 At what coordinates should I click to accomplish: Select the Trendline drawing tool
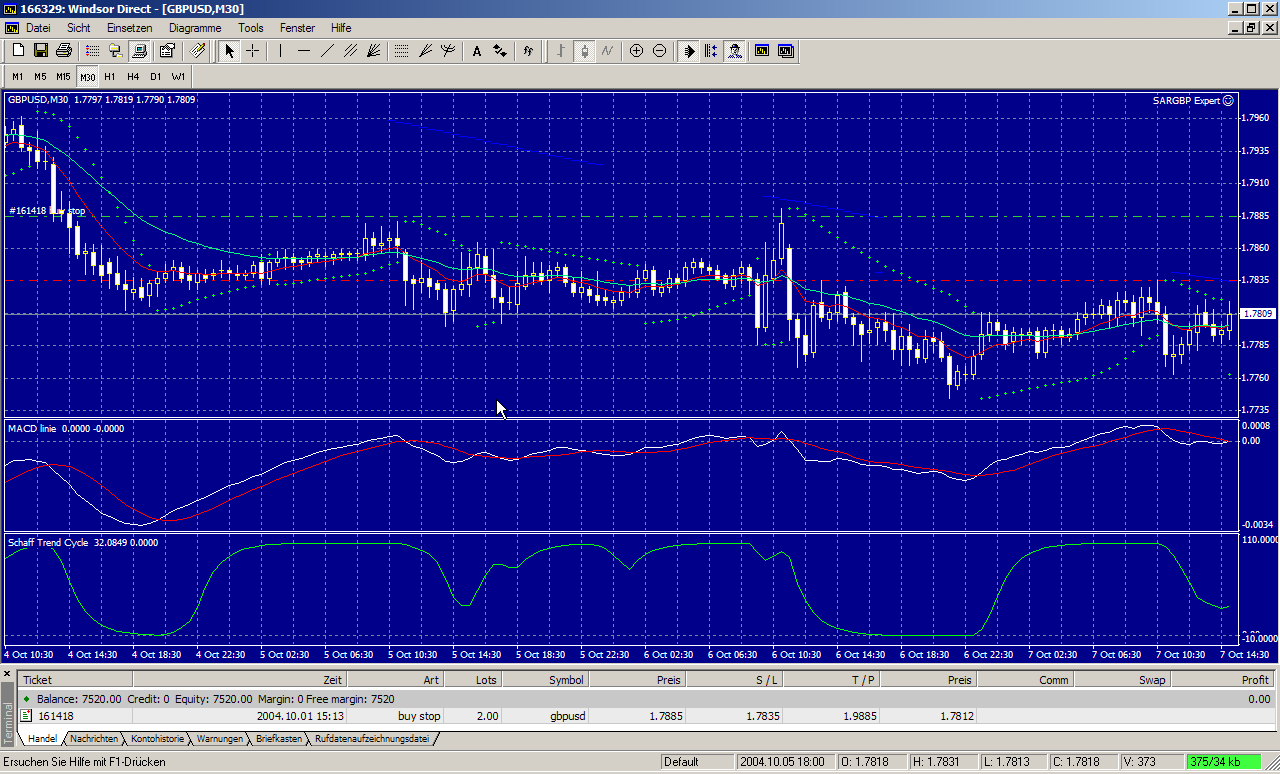328,51
